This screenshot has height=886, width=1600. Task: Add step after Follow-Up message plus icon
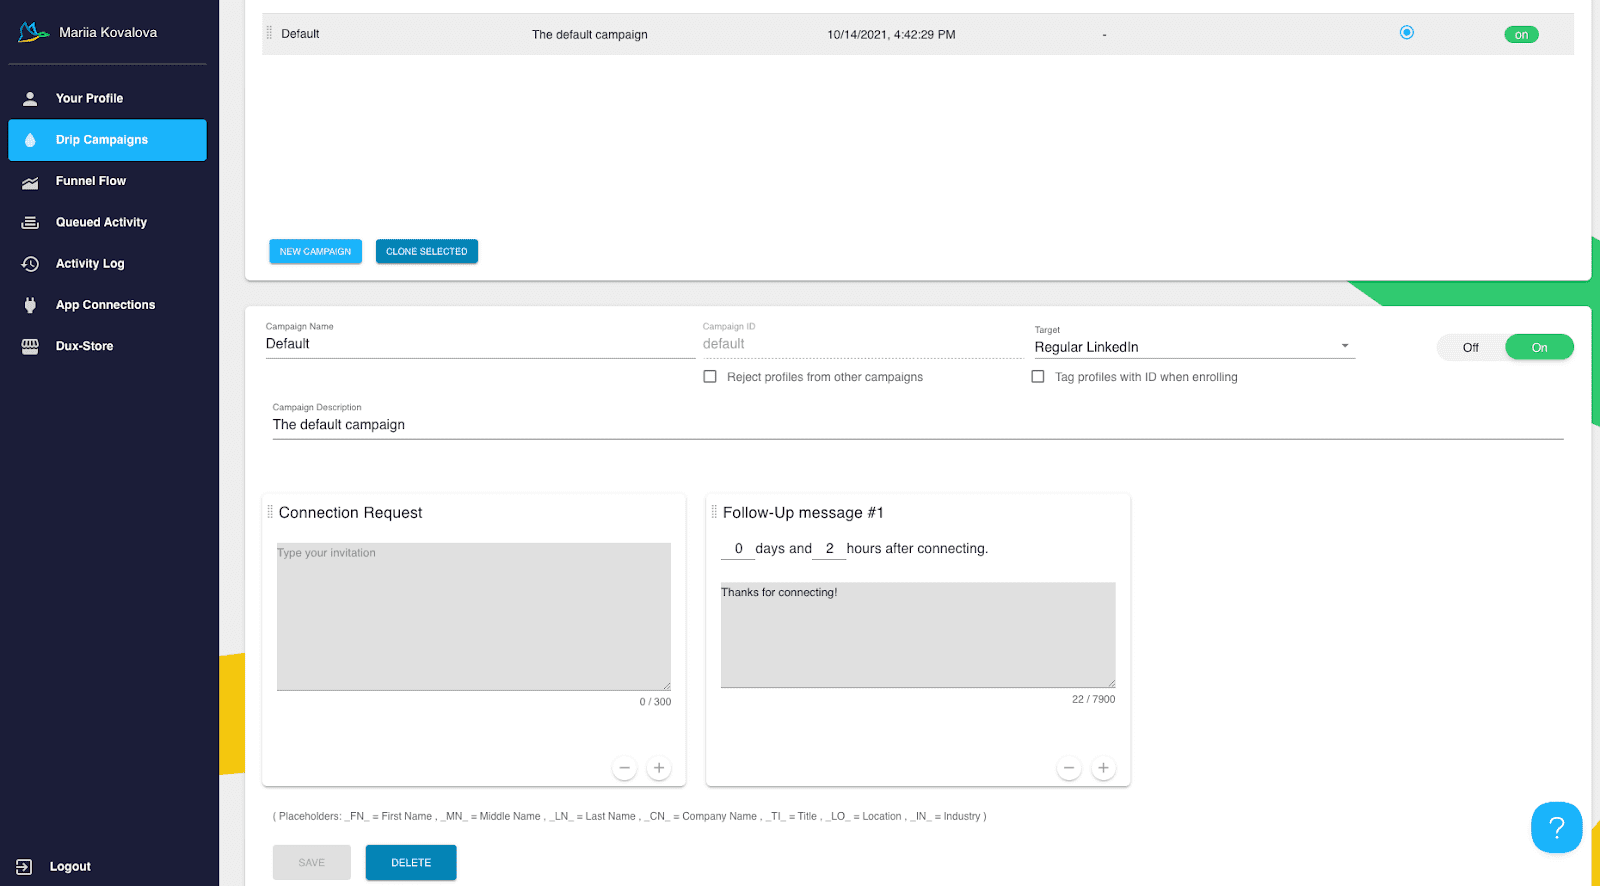[x=1103, y=768]
